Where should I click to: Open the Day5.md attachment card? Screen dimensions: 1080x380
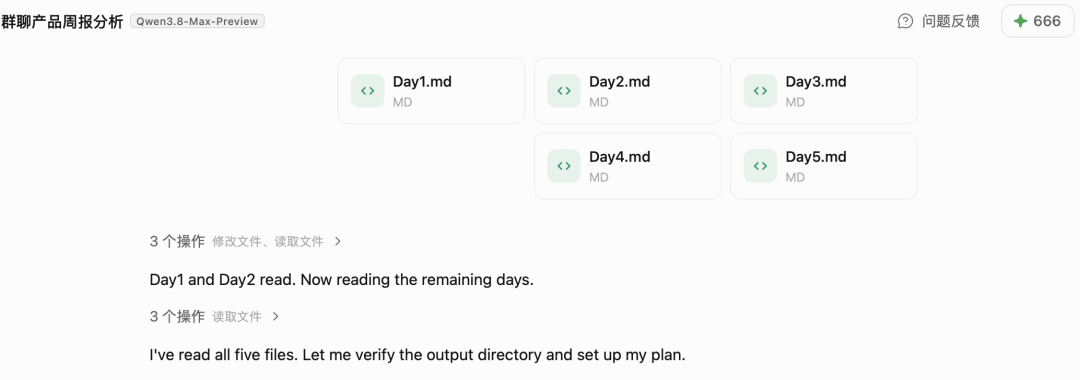(x=824, y=166)
